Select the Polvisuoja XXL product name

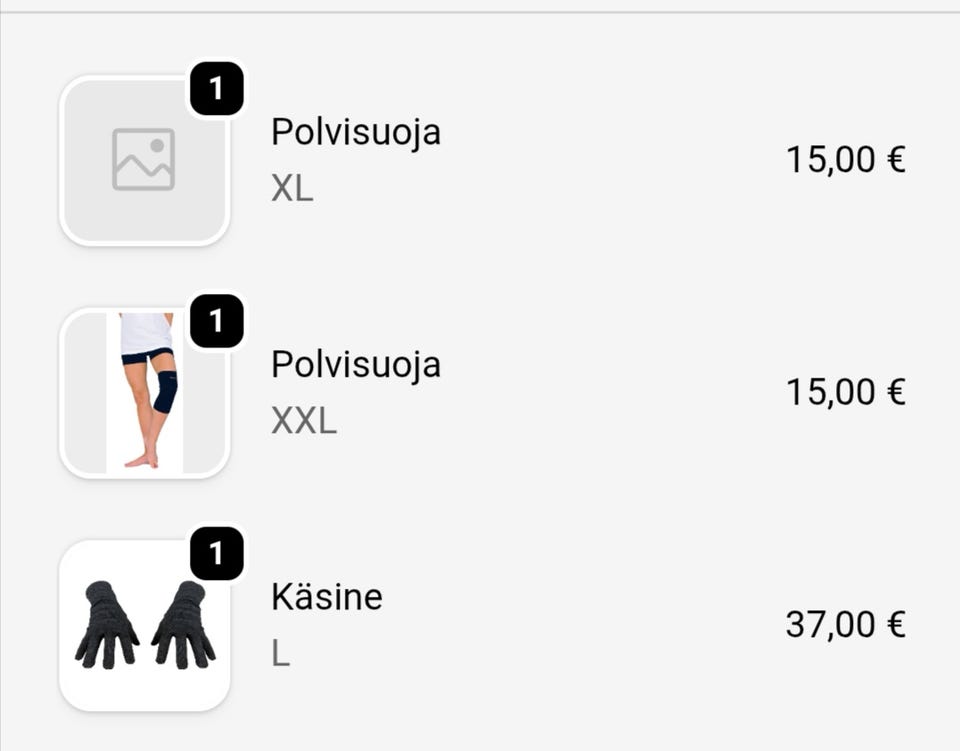(355, 366)
